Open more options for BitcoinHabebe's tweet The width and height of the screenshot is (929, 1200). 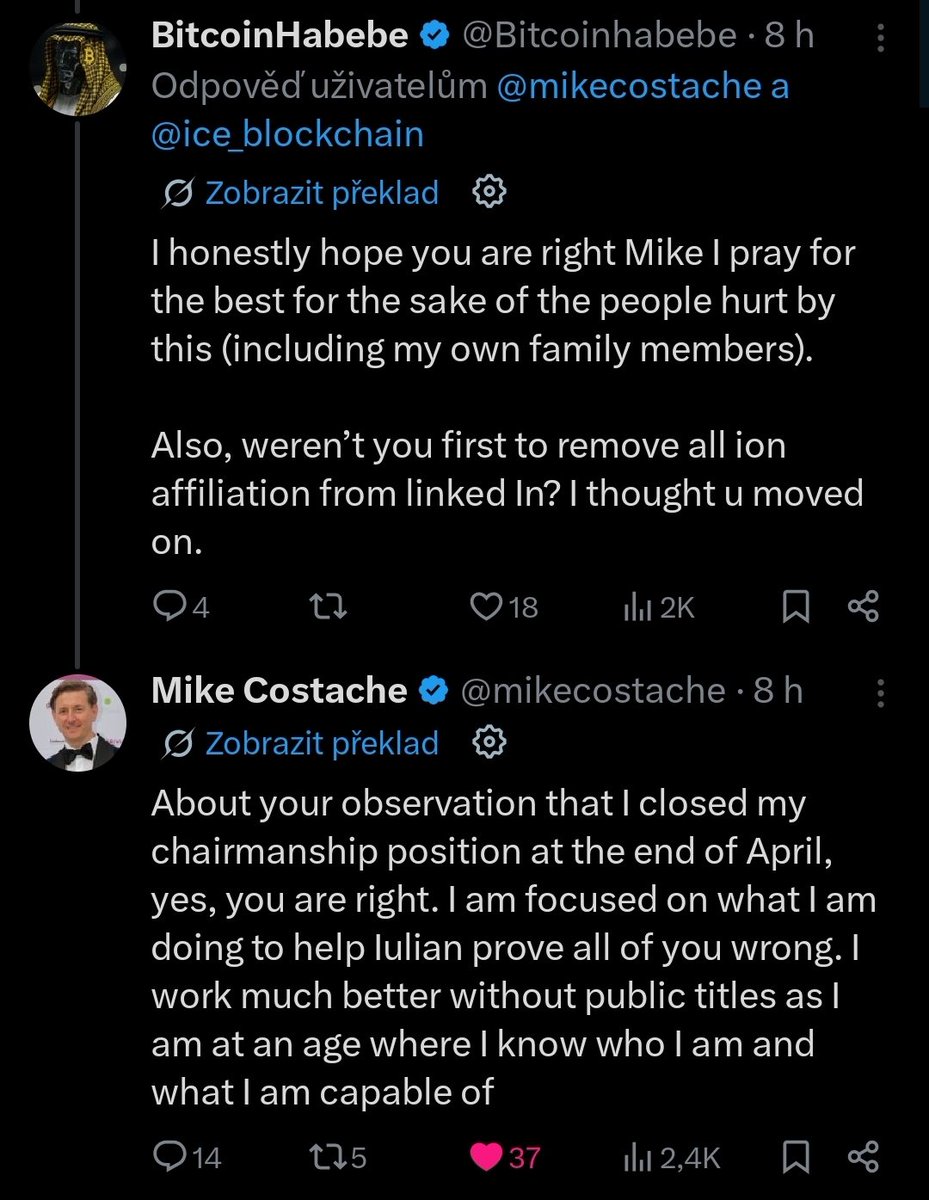point(880,39)
